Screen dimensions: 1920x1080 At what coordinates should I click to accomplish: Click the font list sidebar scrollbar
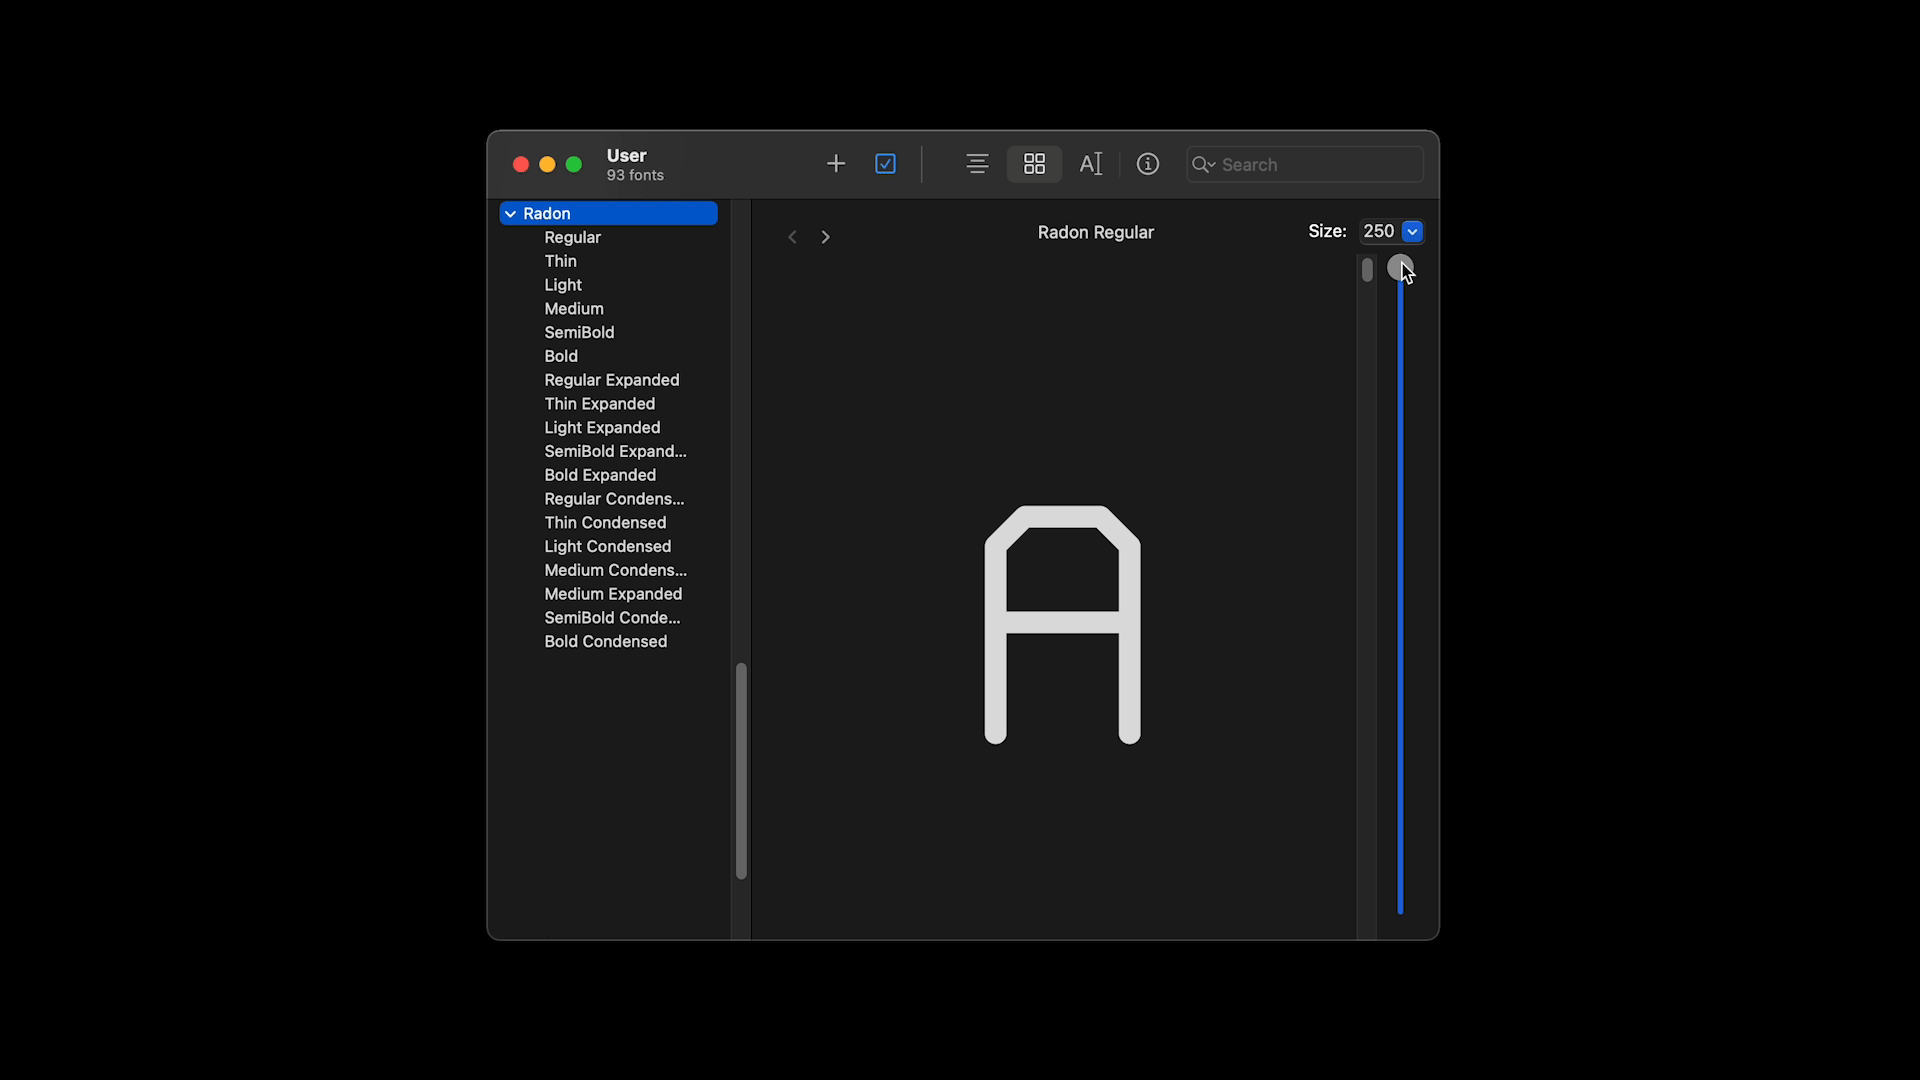pos(741,770)
